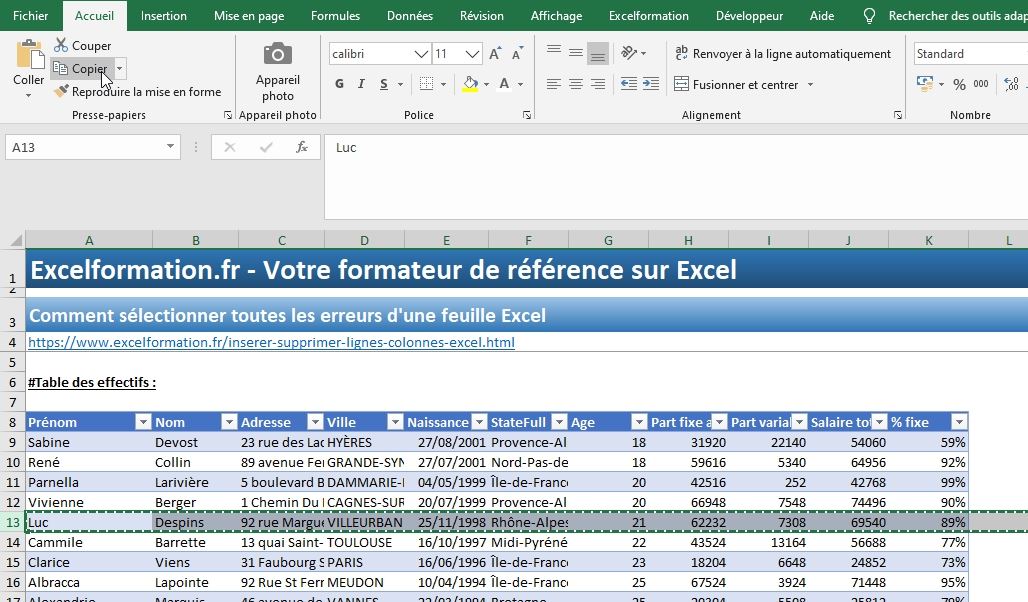Open % fixe column filter dropdown

pyautogui.click(x=959, y=422)
